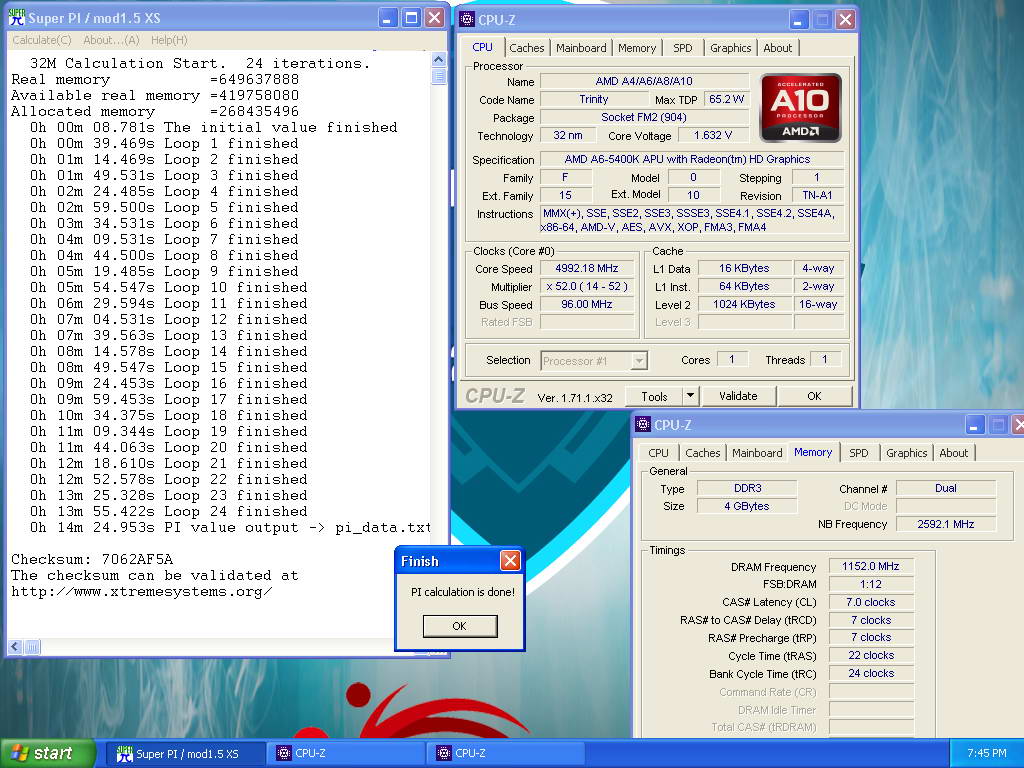Image resolution: width=1024 pixels, height=768 pixels.
Task: Click the Bus Speed 96.00 MHz field
Action: (x=586, y=304)
